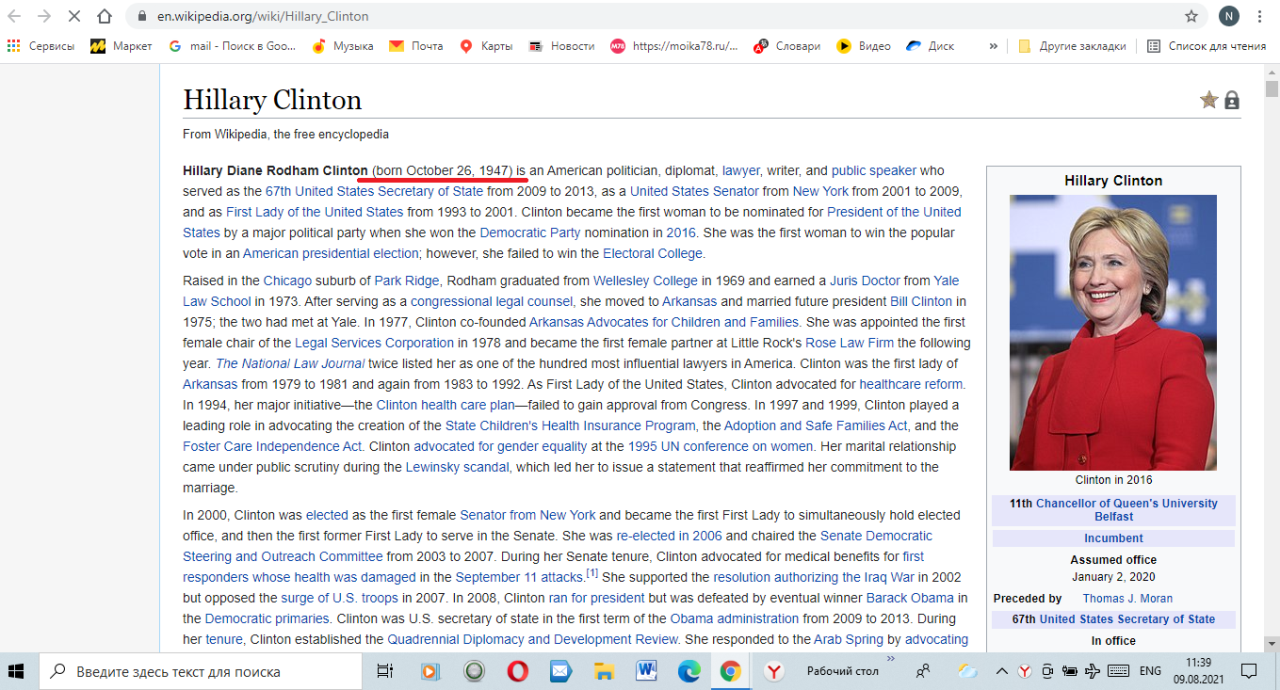1280x690 pixels.
Task: Open the orange player taskbar icon
Action: 431,671
